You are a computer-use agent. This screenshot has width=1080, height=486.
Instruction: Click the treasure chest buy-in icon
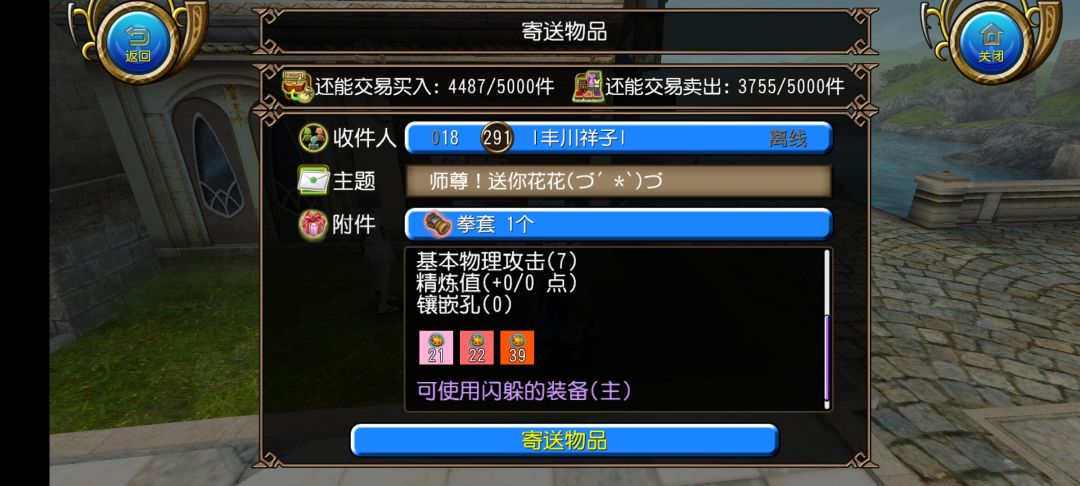(298, 86)
